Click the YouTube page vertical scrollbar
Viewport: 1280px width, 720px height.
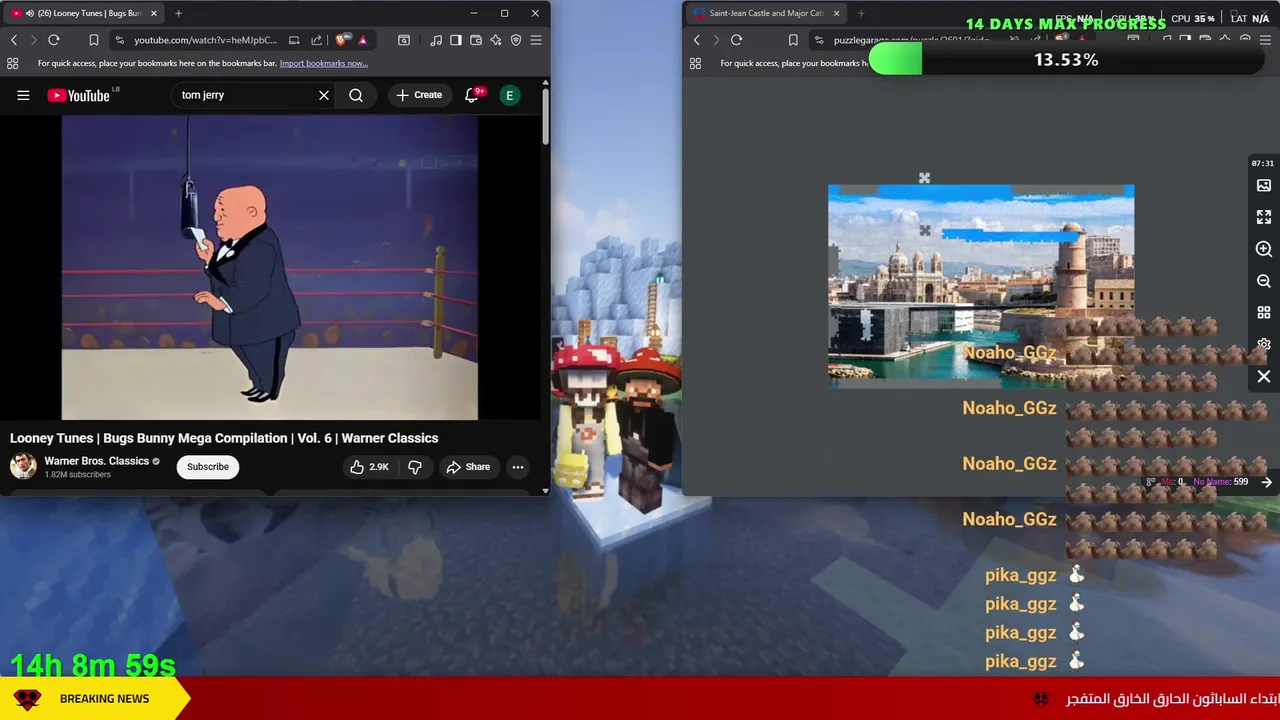pyautogui.click(x=545, y=118)
